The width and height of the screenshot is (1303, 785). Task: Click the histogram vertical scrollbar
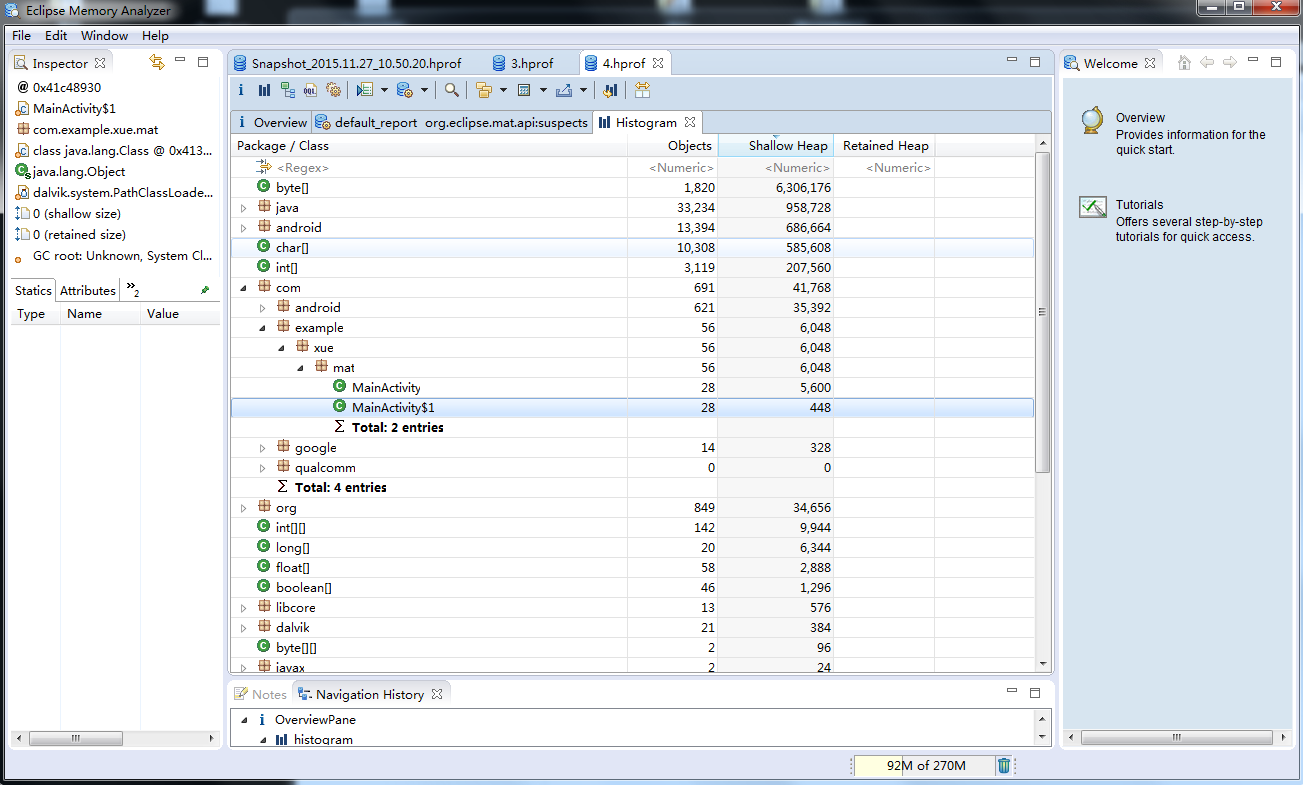pos(1043,312)
